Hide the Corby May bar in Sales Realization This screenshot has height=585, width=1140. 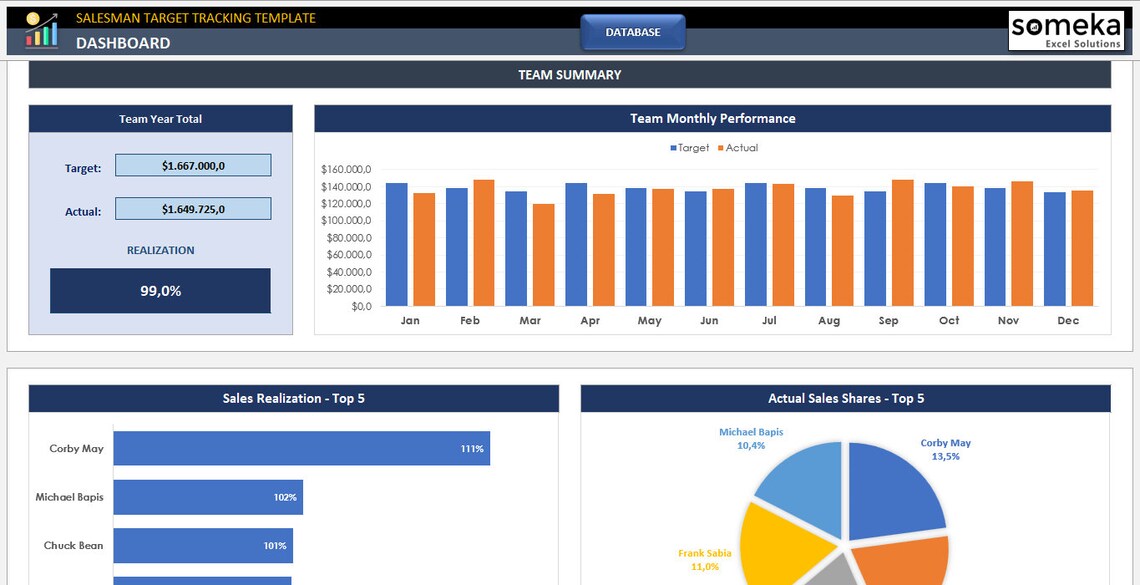pos(300,448)
